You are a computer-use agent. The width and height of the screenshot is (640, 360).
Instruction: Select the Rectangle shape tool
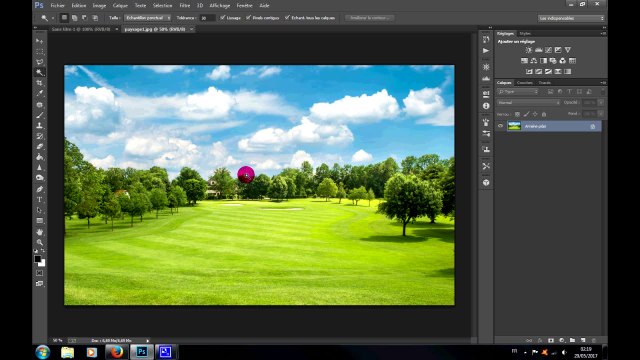[40, 221]
